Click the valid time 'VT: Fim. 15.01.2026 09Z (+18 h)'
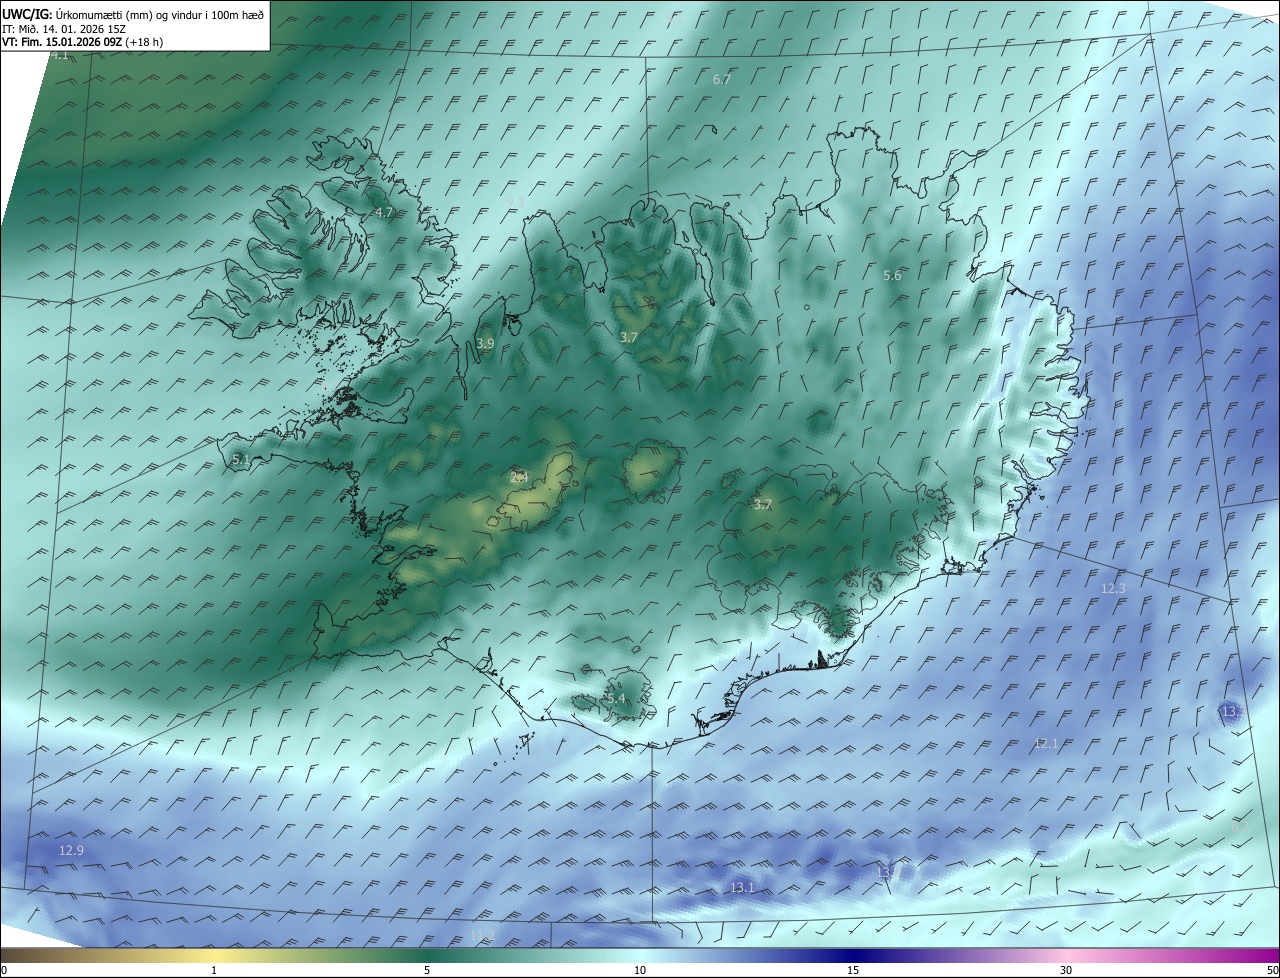 [x=83, y=42]
